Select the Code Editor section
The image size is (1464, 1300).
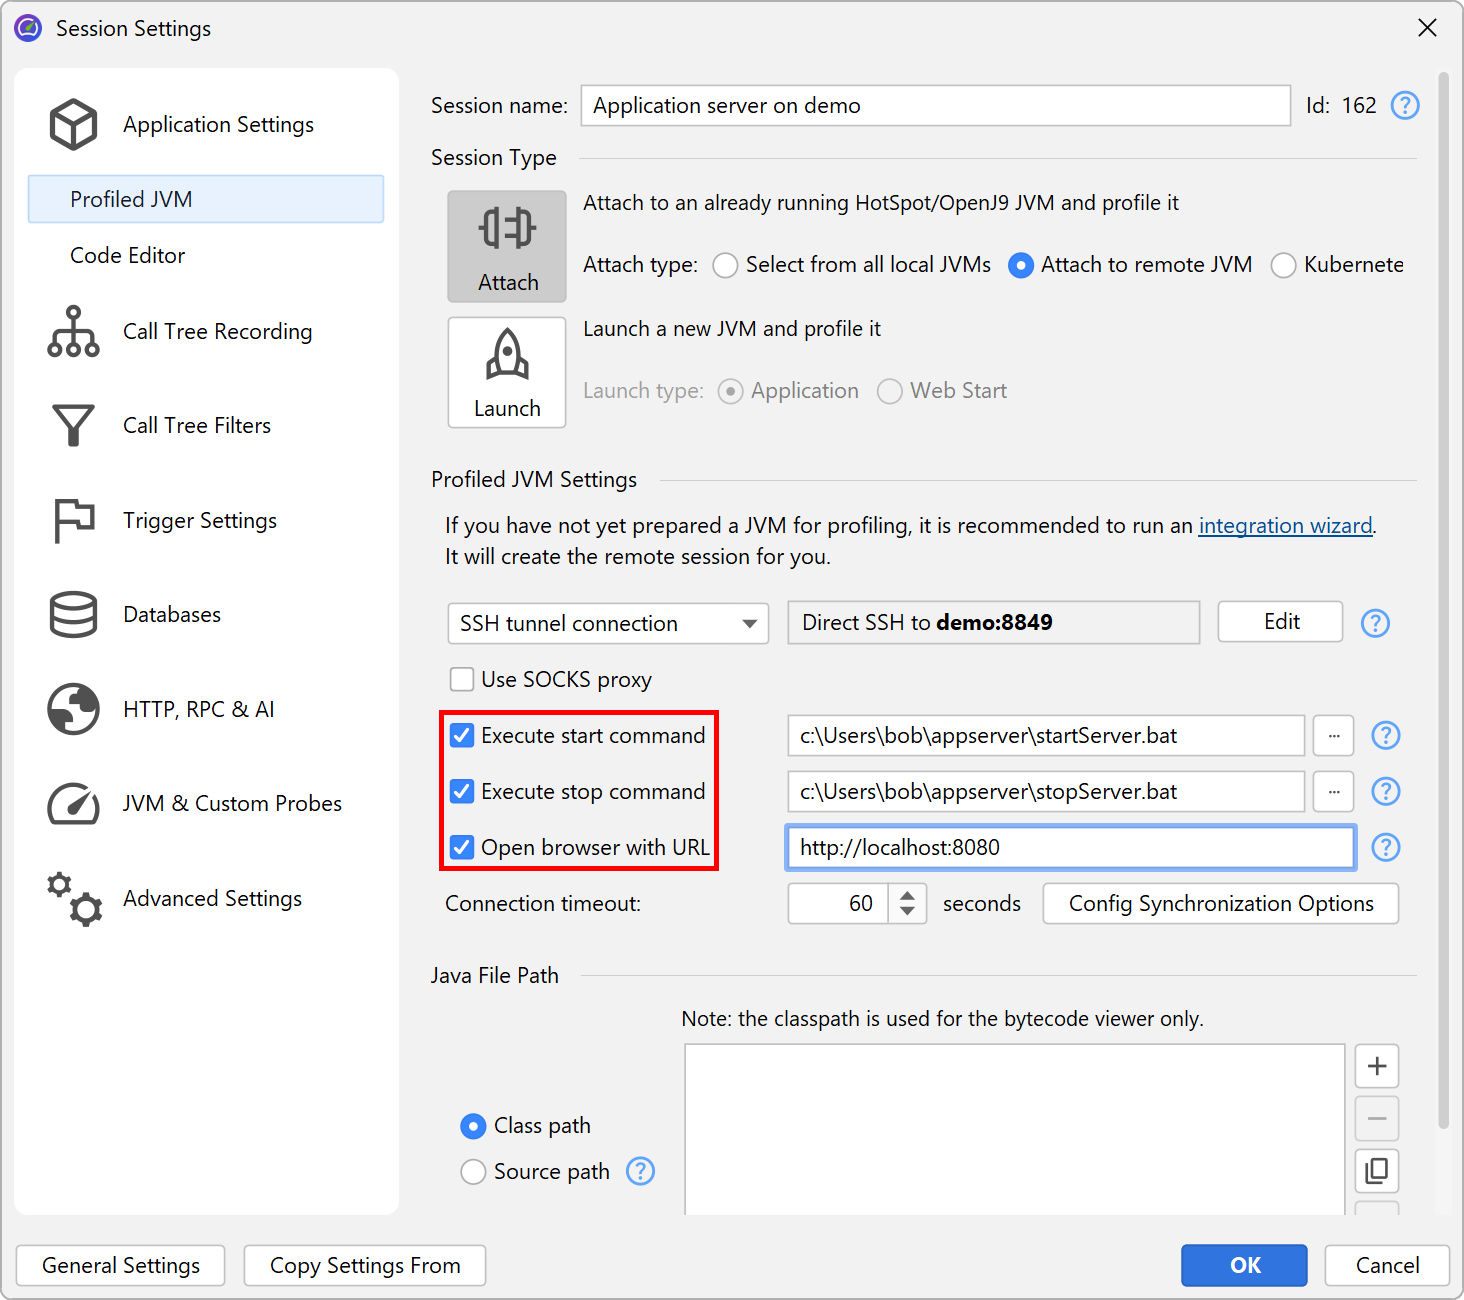128,256
